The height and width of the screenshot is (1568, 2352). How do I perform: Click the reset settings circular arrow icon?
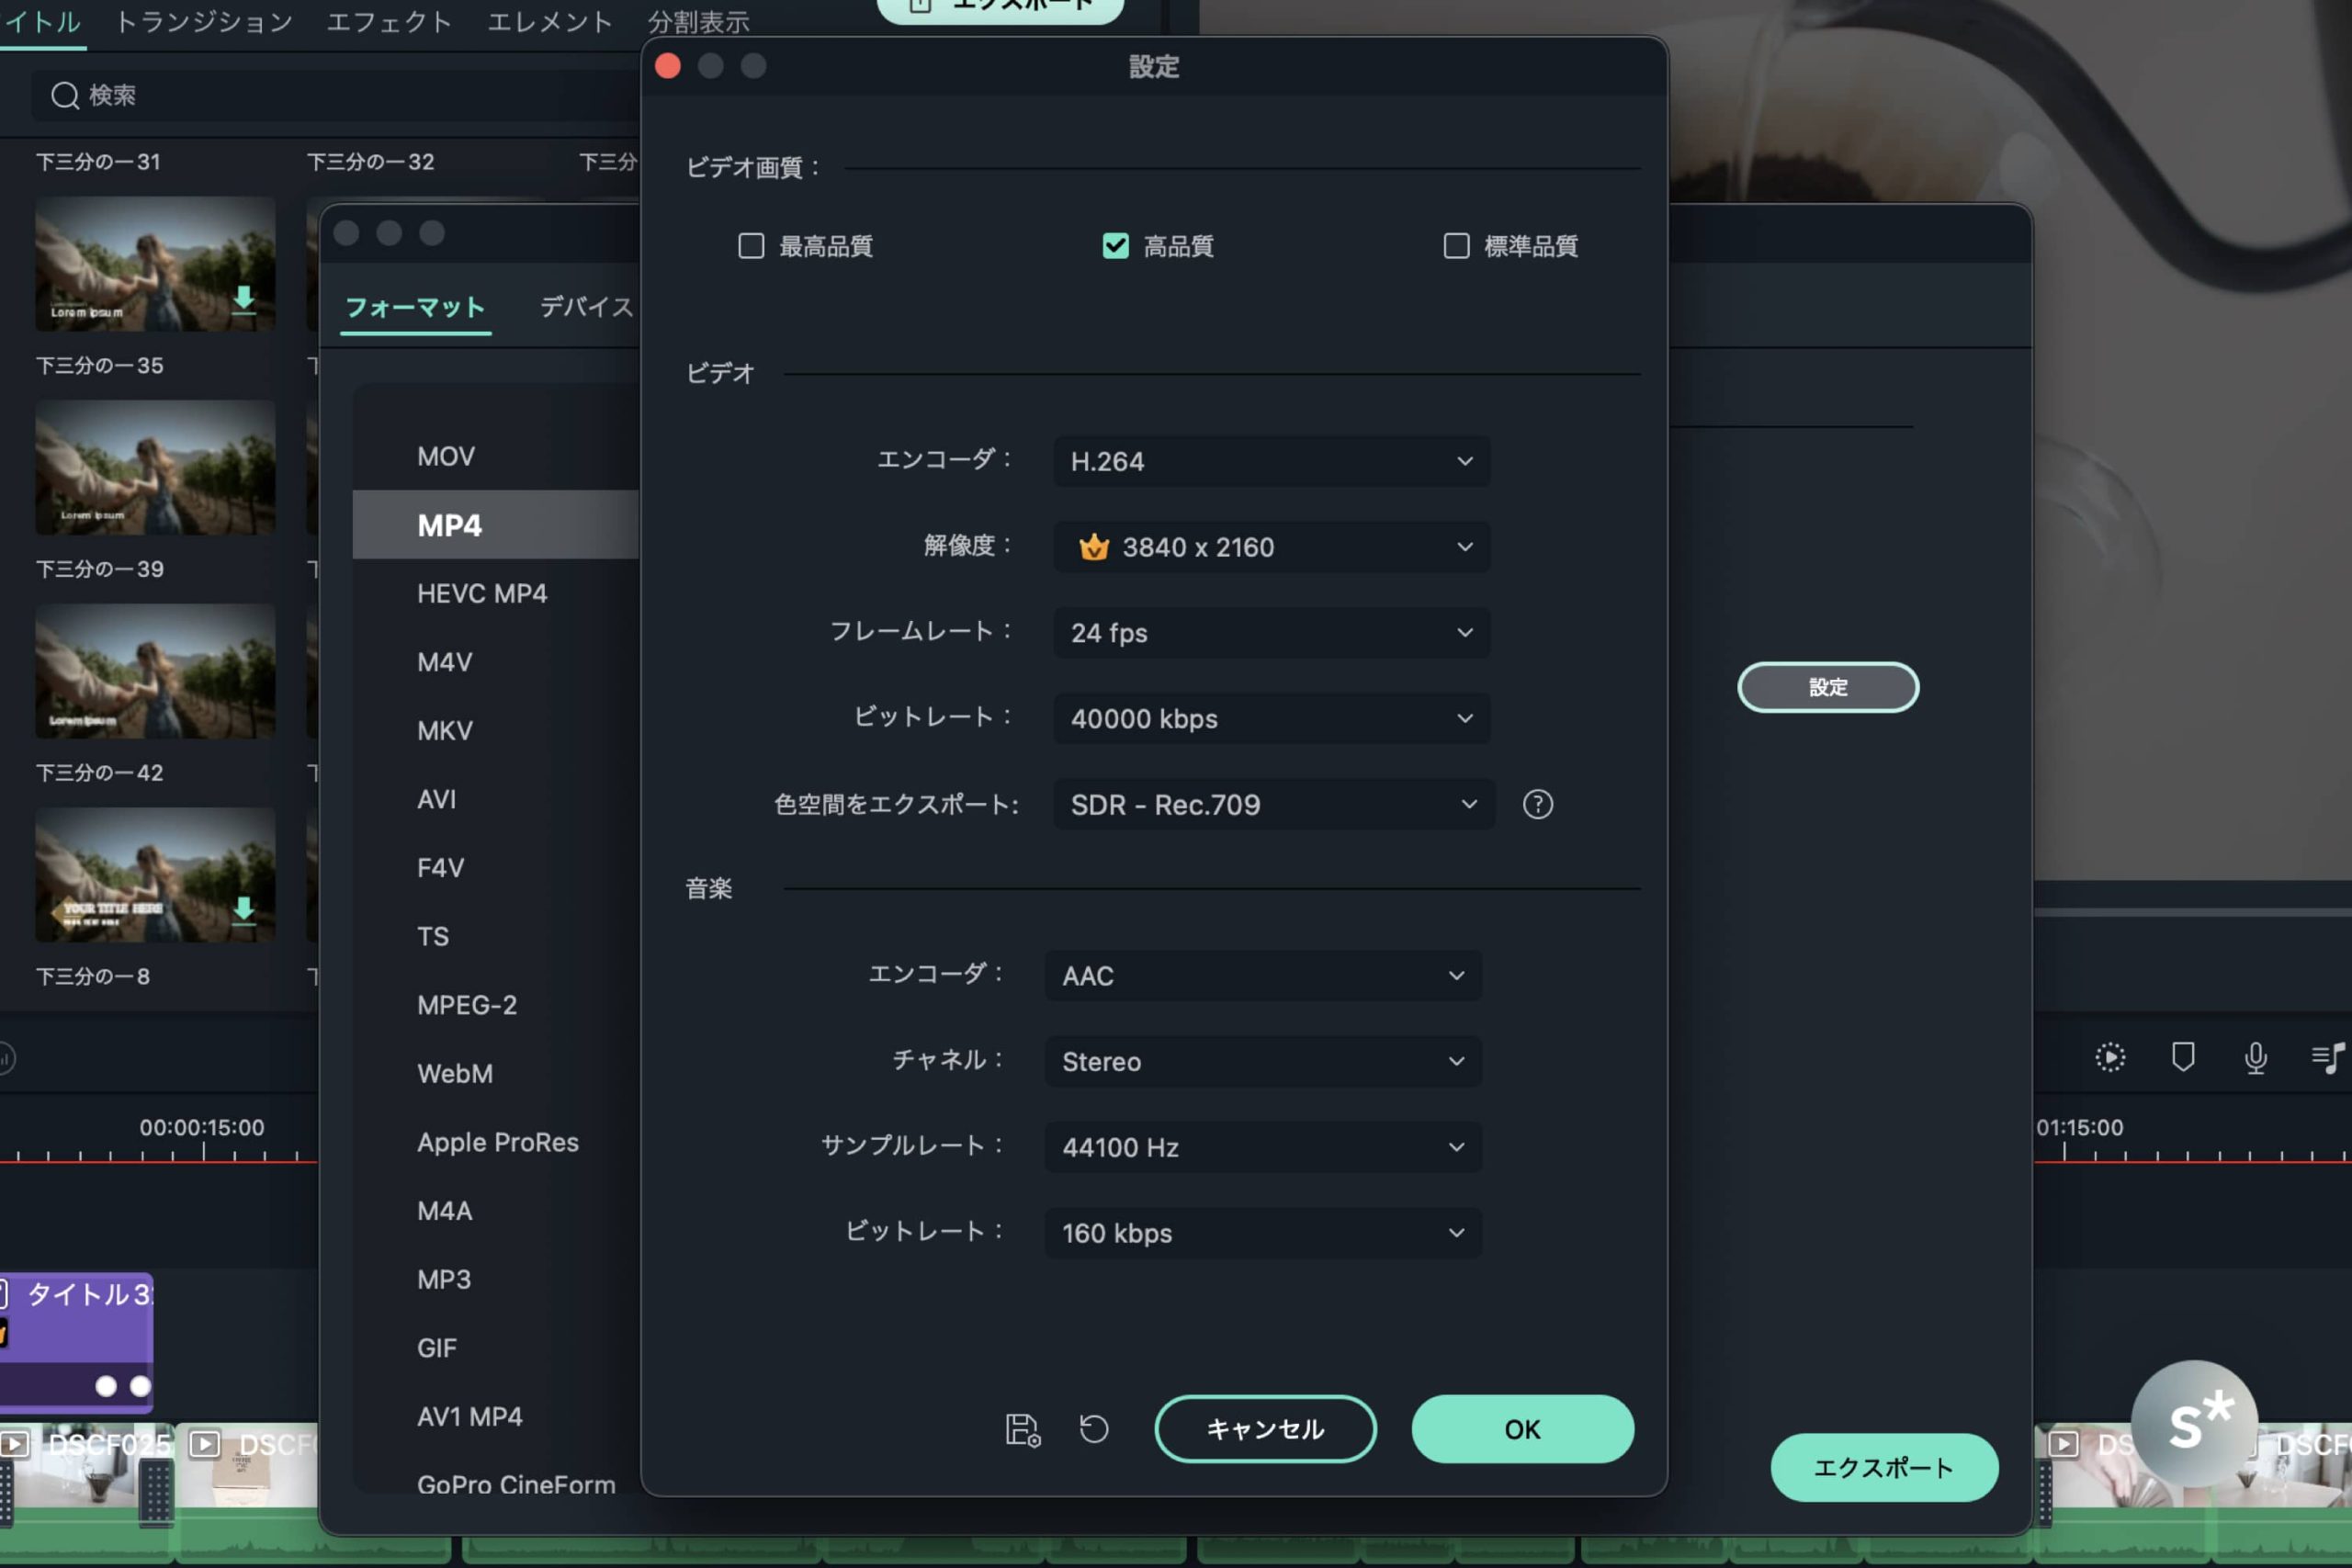pos(1094,1429)
